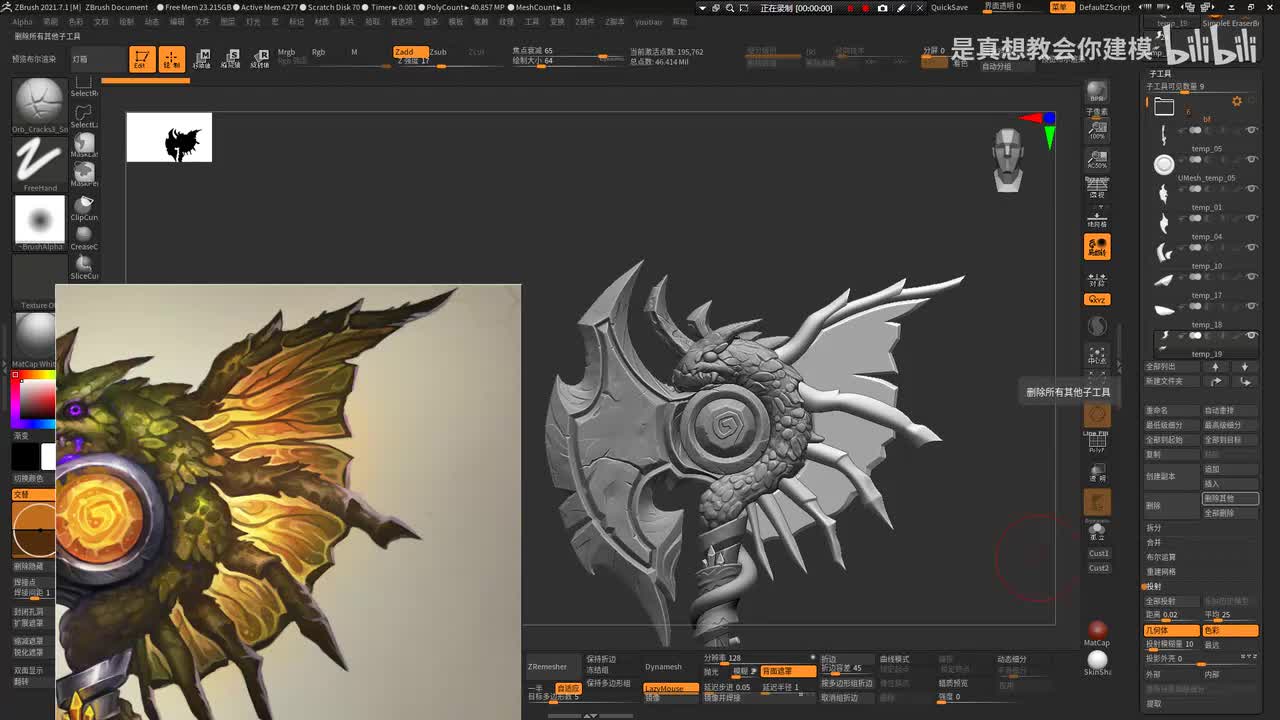This screenshot has width=1280, height=720.
Task: Expand the 拆分 split section
Action: [1154, 527]
